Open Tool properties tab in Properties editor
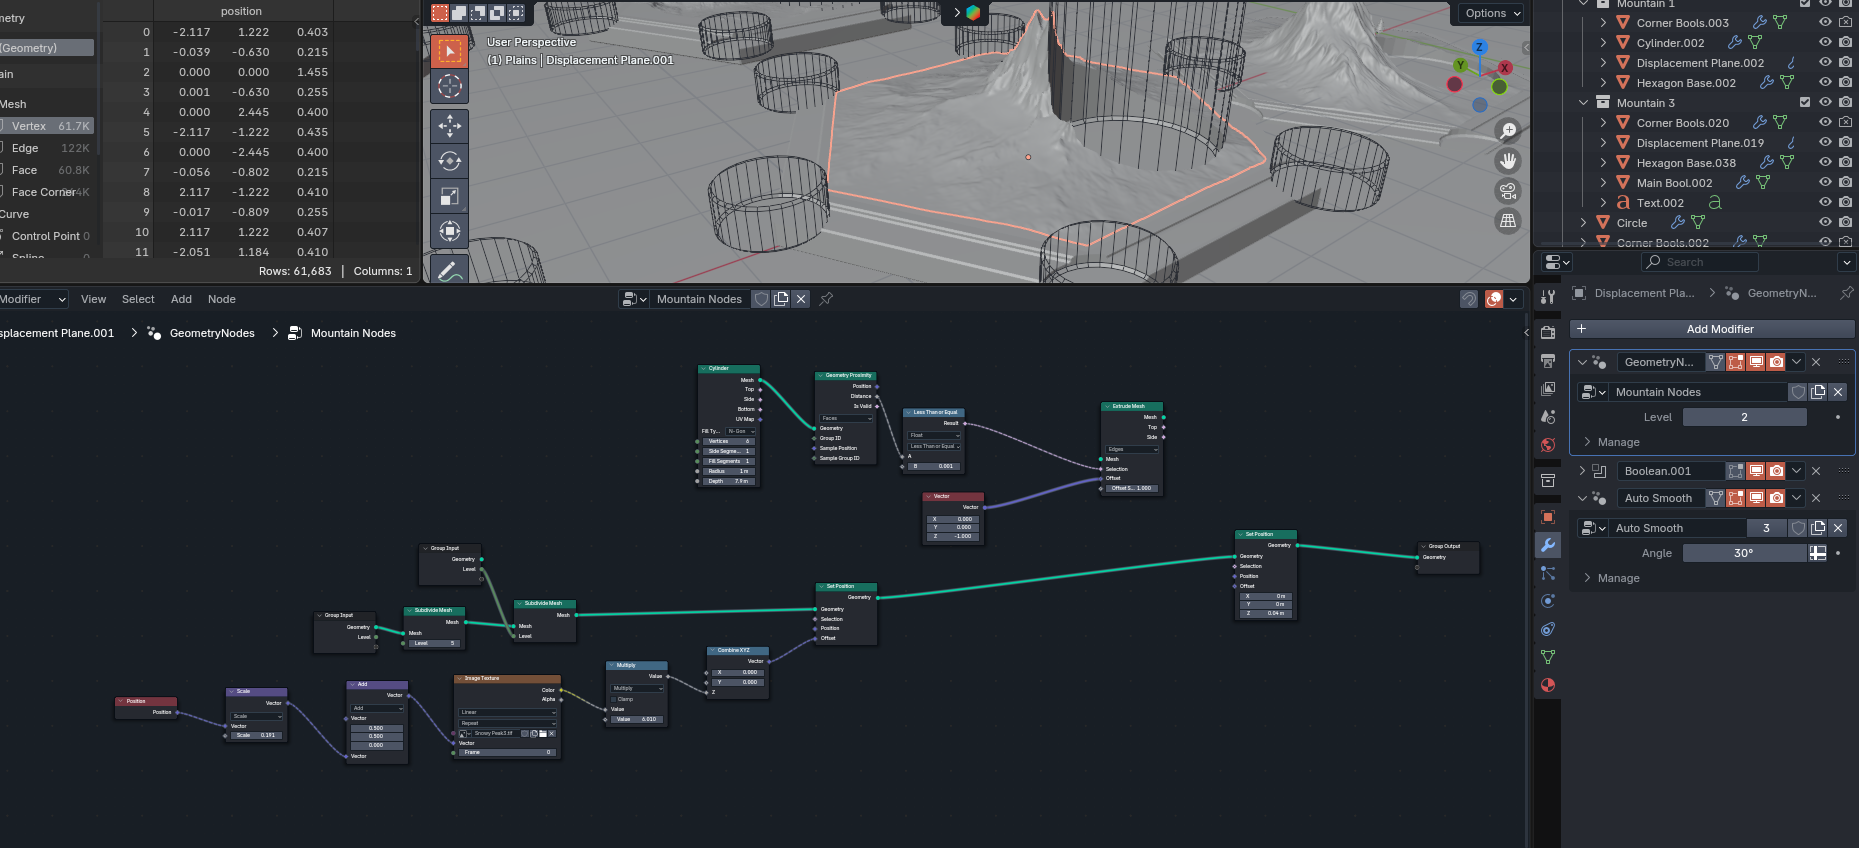 1548,297
